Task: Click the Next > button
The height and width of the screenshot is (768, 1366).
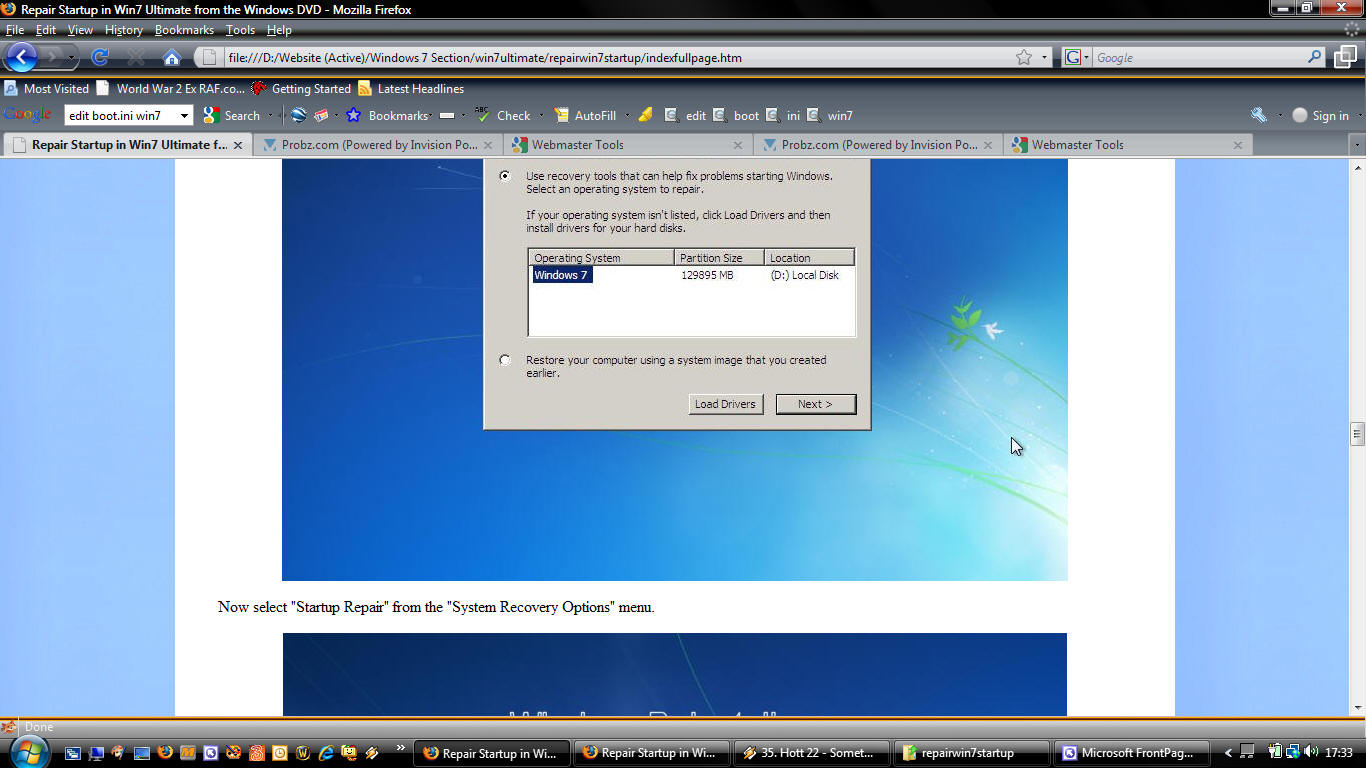Action: pyautogui.click(x=815, y=404)
